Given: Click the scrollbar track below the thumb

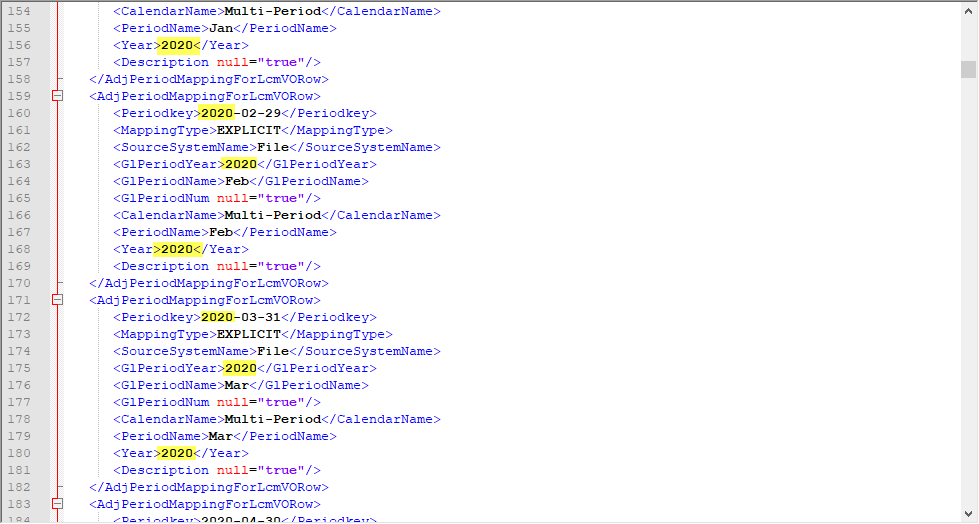Looking at the screenshot, I should coord(968,300).
